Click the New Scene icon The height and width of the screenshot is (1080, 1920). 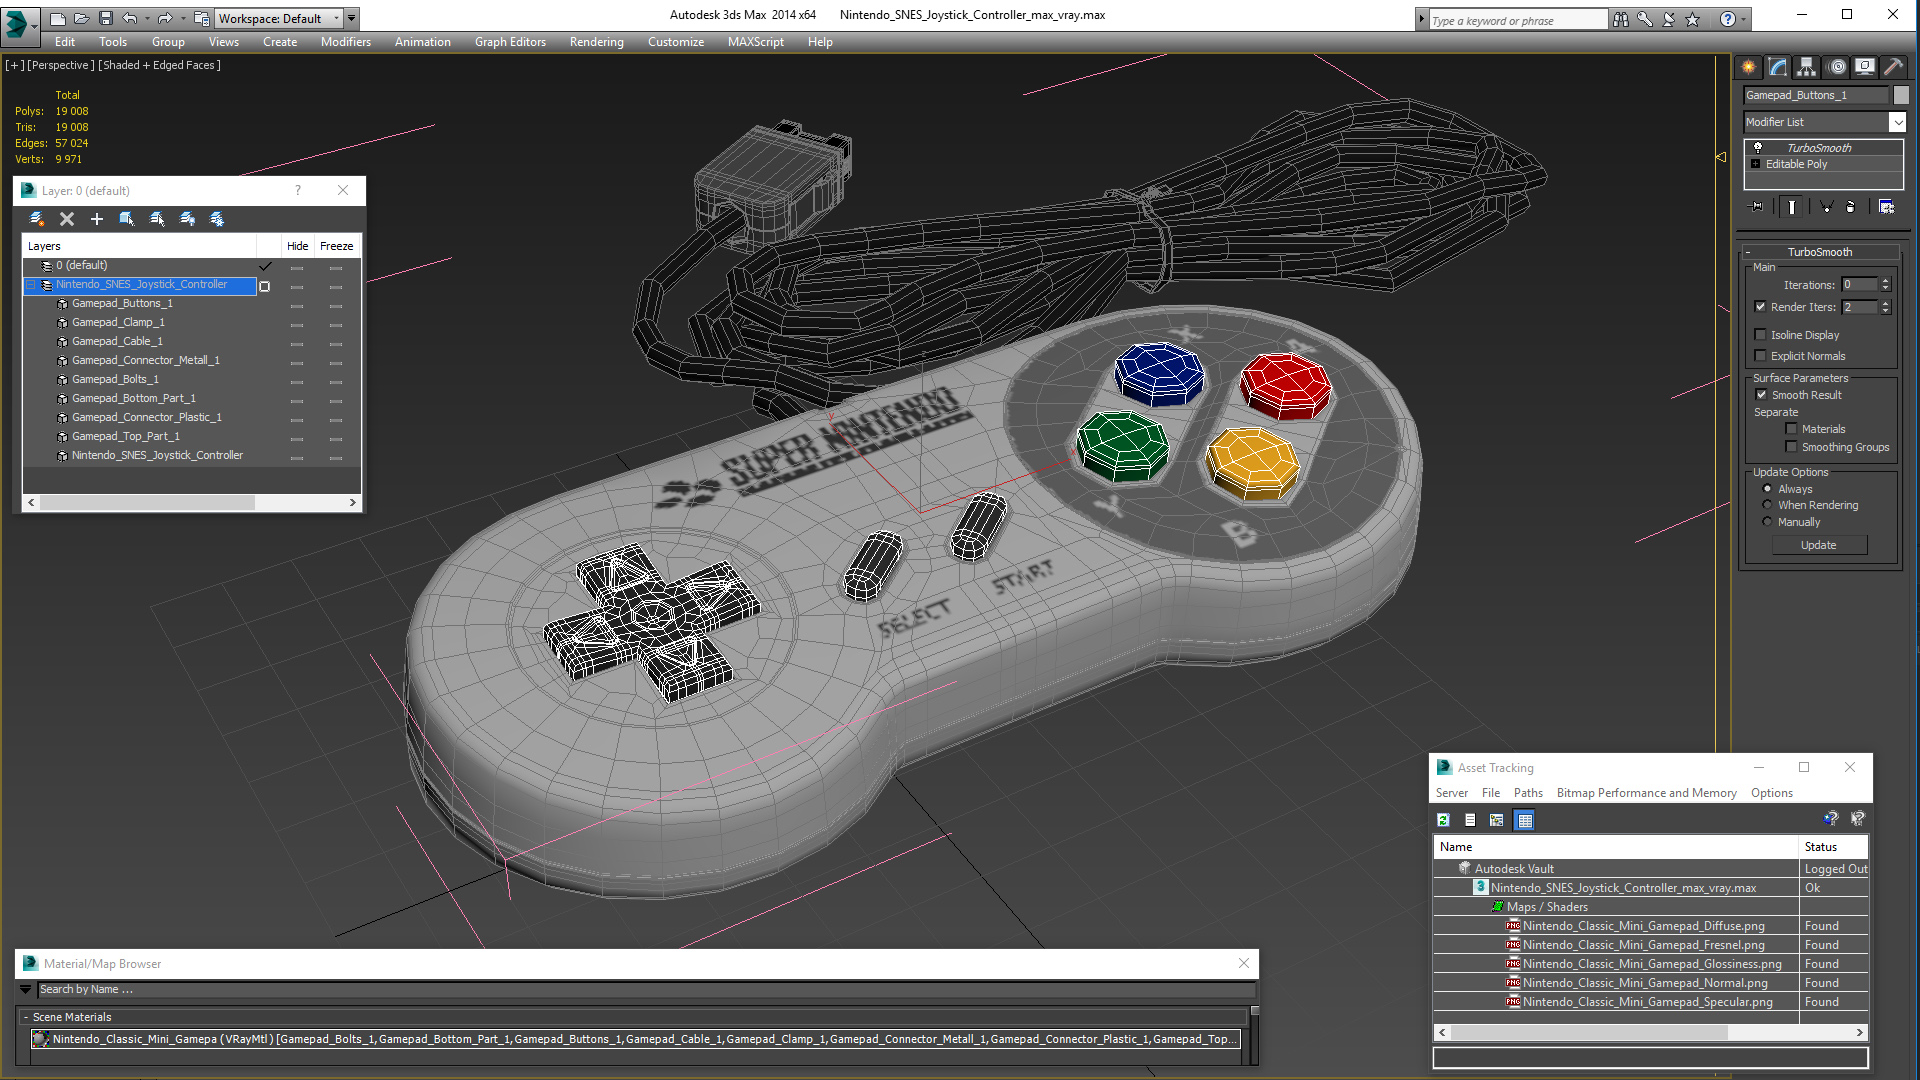pyautogui.click(x=58, y=18)
